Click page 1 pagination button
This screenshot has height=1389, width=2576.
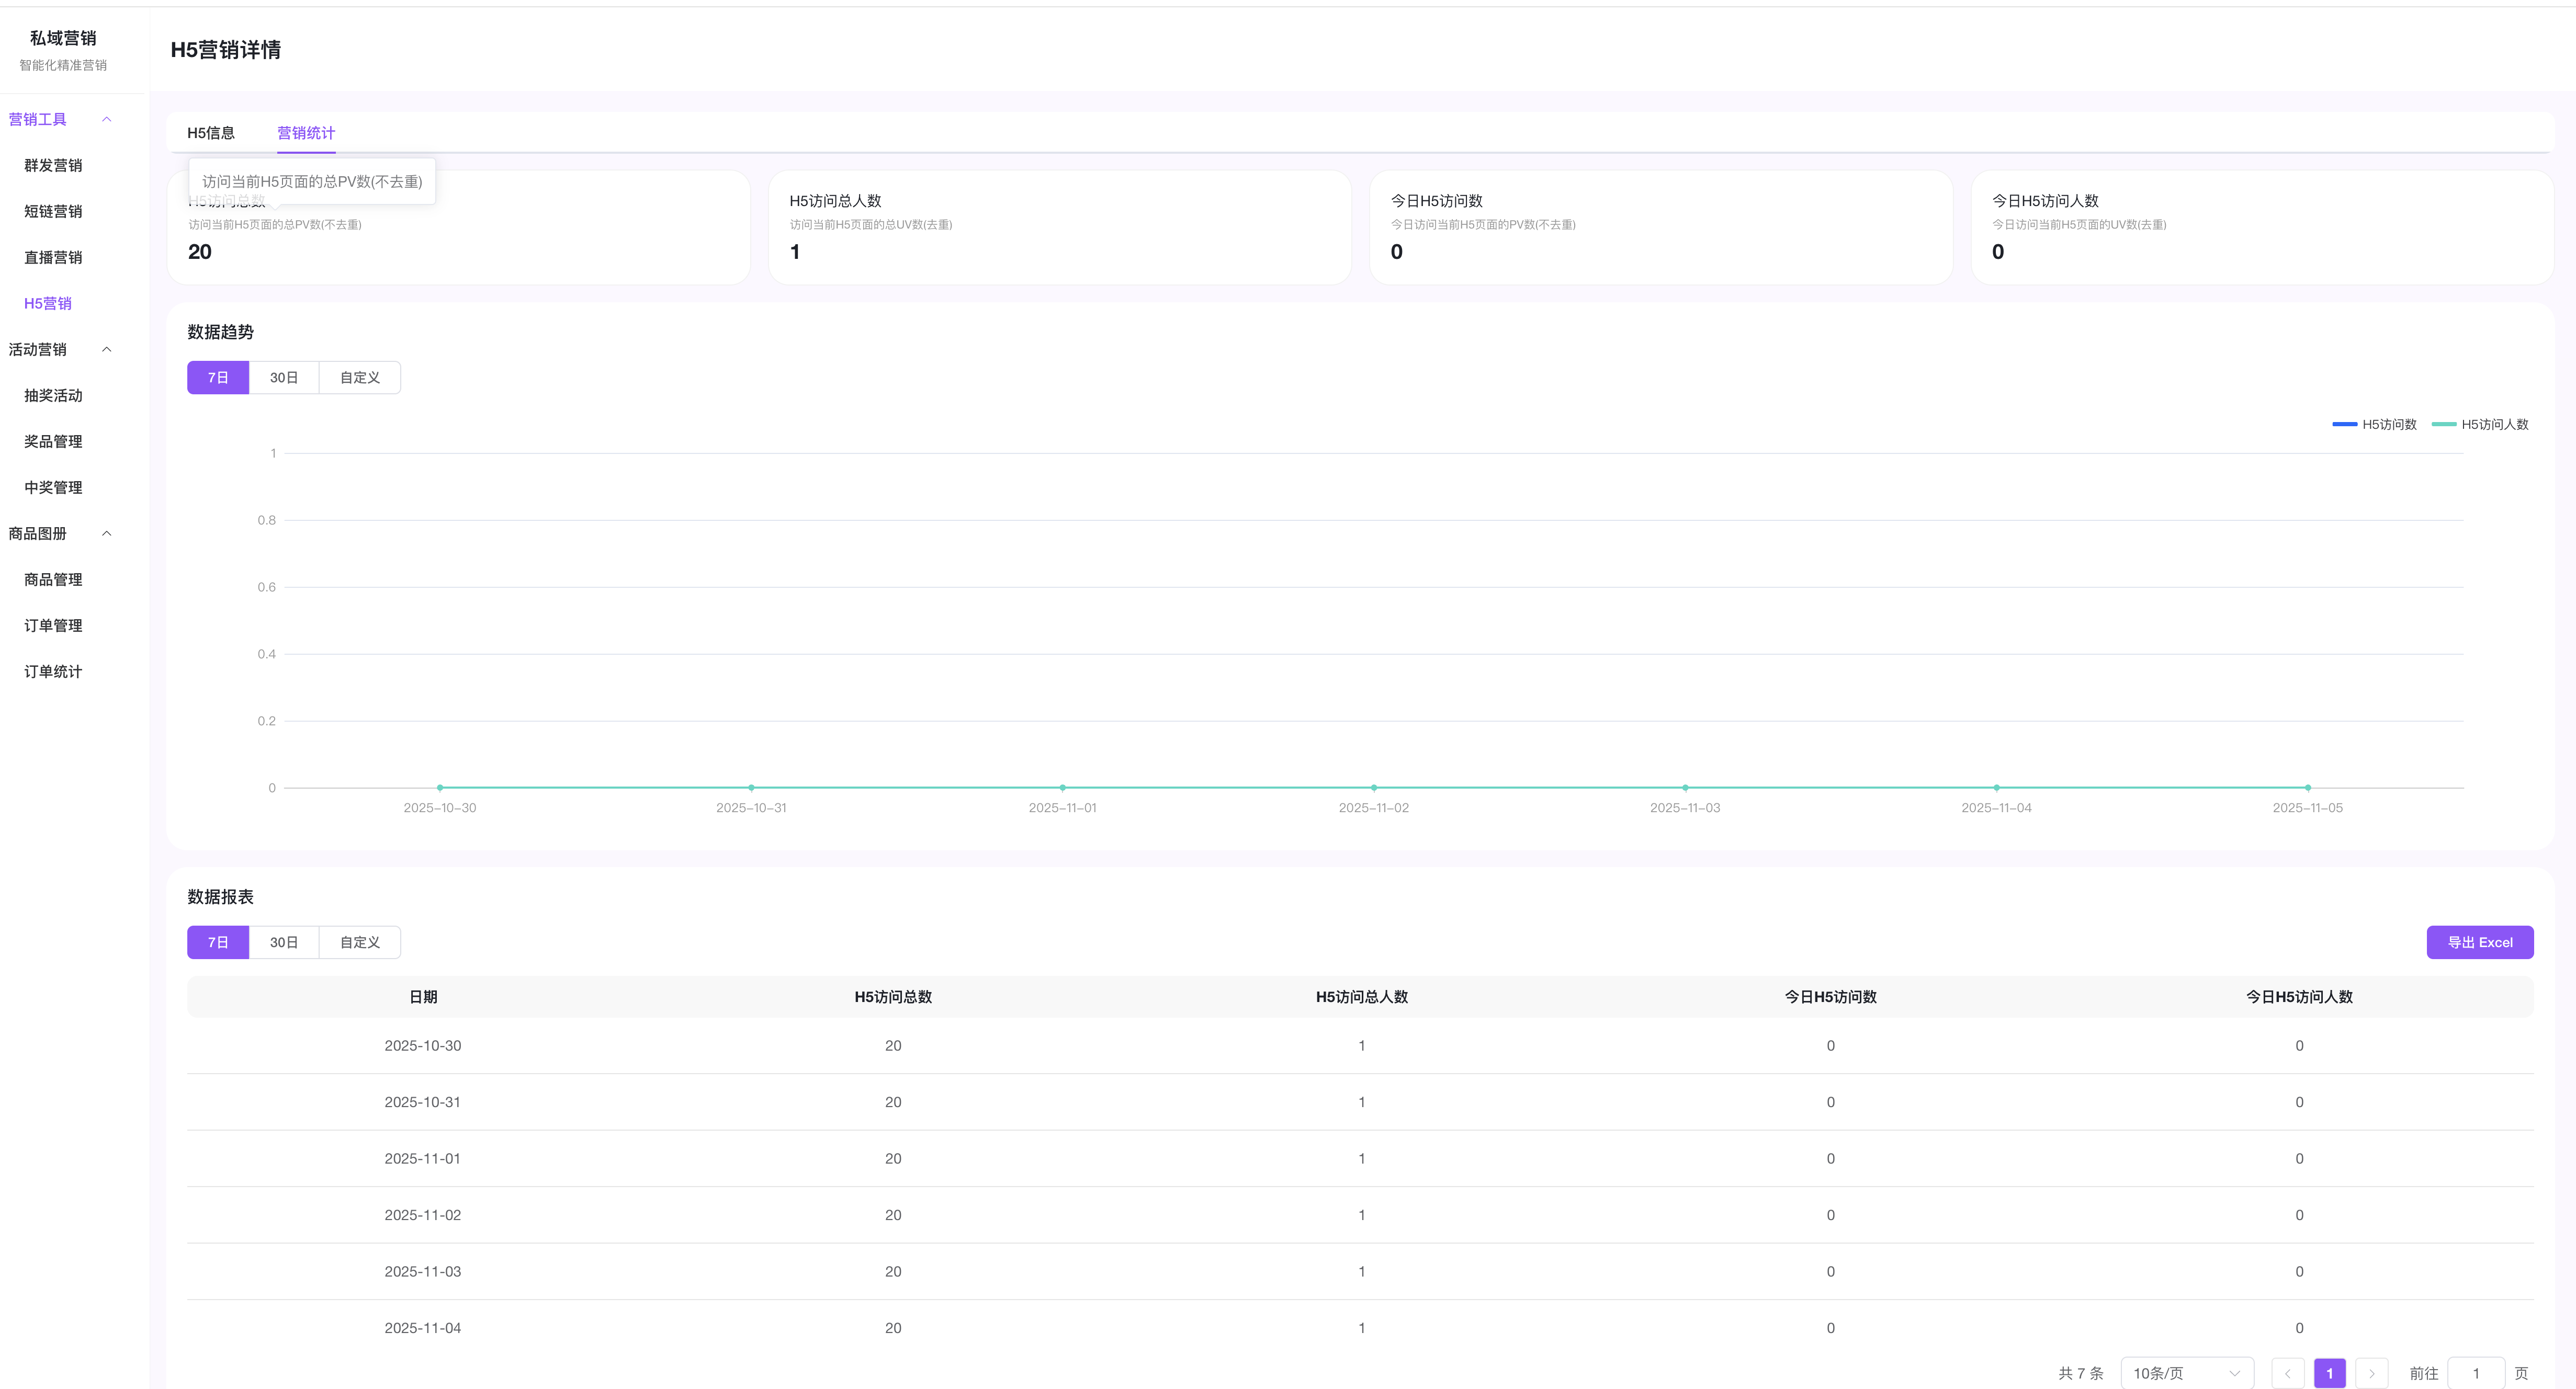pos(2329,1373)
